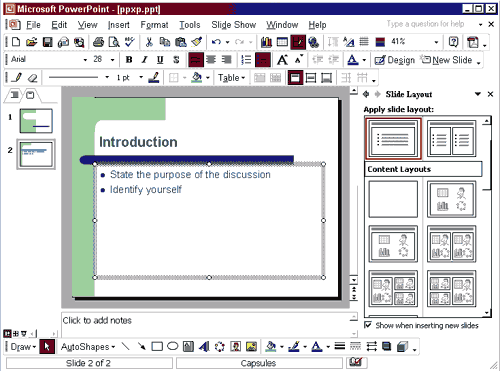
Task: Click the notes area to add notes
Action: (206, 324)
